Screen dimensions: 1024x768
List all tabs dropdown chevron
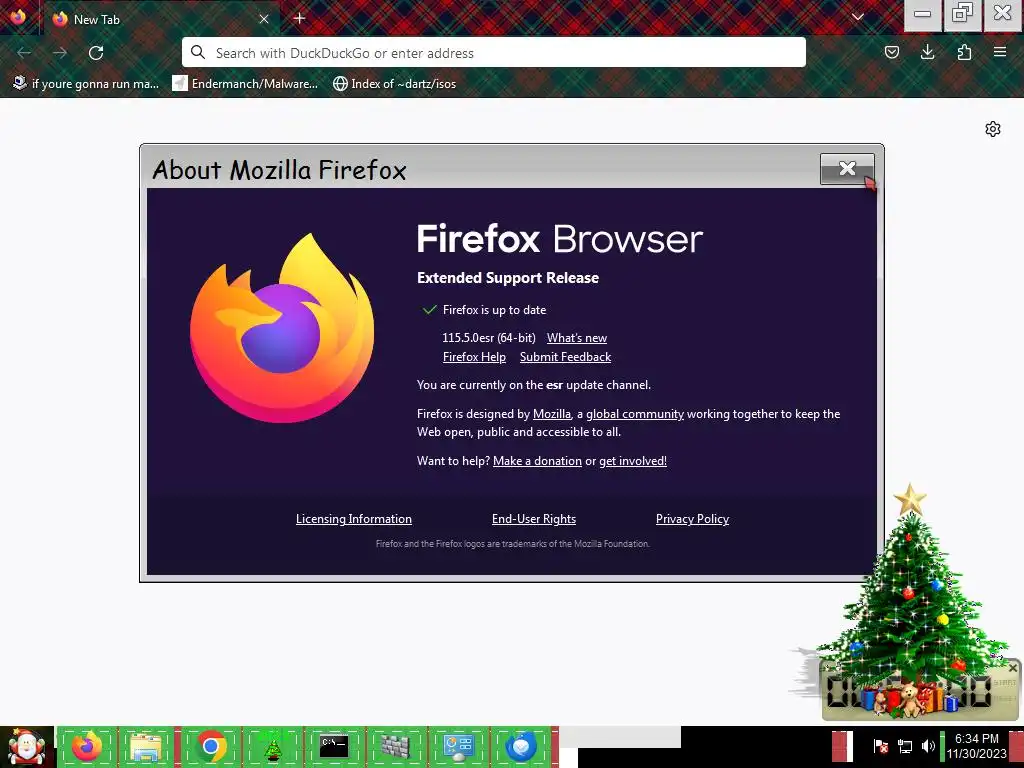tap(858, 18)
